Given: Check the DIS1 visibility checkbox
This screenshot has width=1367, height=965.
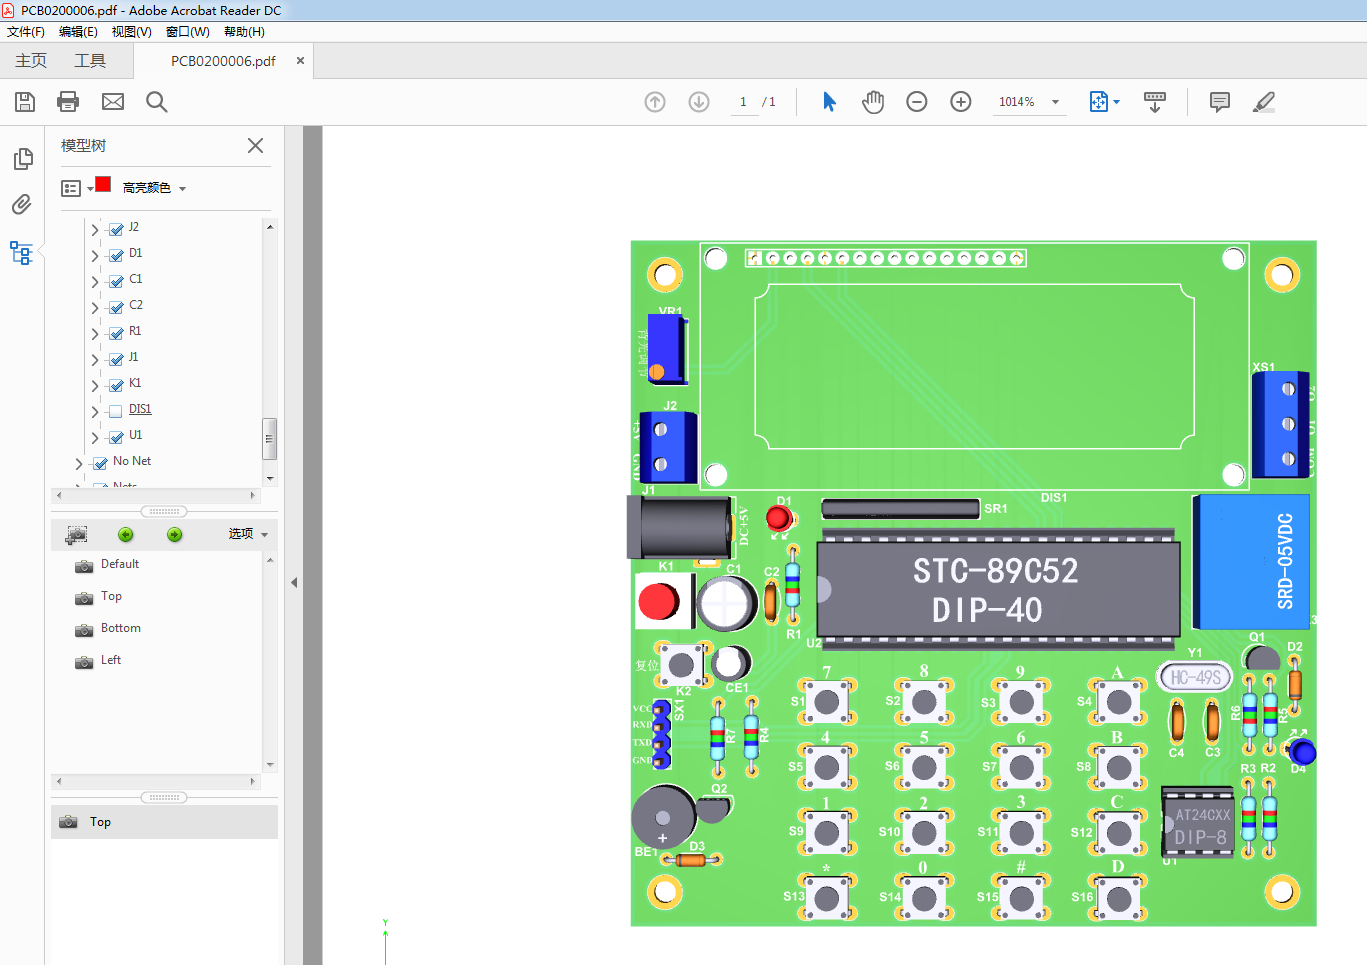Looking at the screenshot, I should point(116,411).
